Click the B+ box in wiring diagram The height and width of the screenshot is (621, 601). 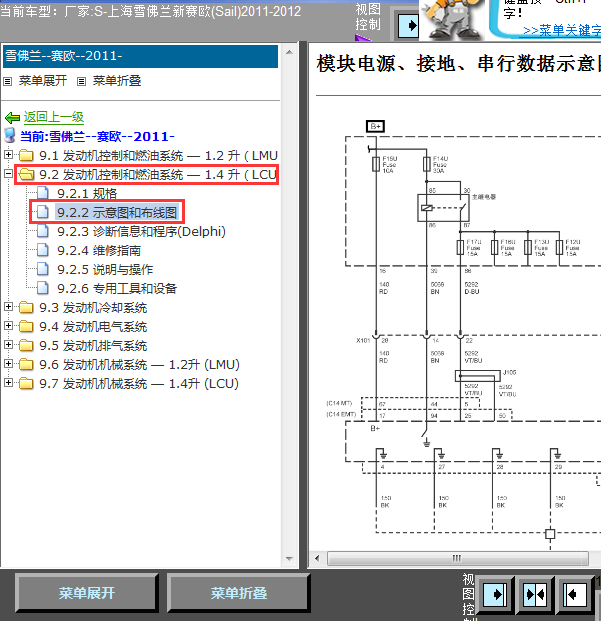click(375, 126)
